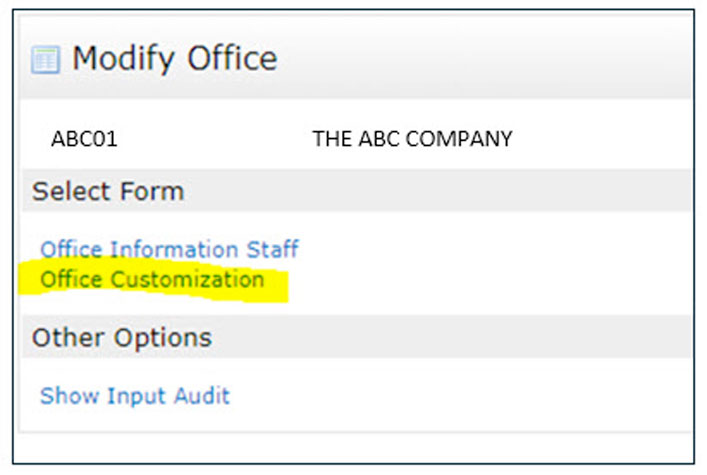The image size is (707, 475).
Task: Open the highlighted Office Customization link
Action: [x=152, y=279]
